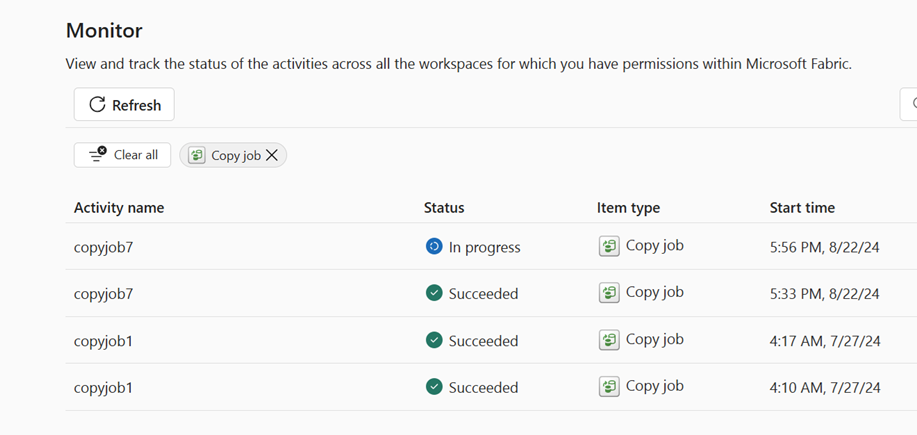Click Succeeded checkmark for 5:33 PM copyjob7

(x=434, y=293)
